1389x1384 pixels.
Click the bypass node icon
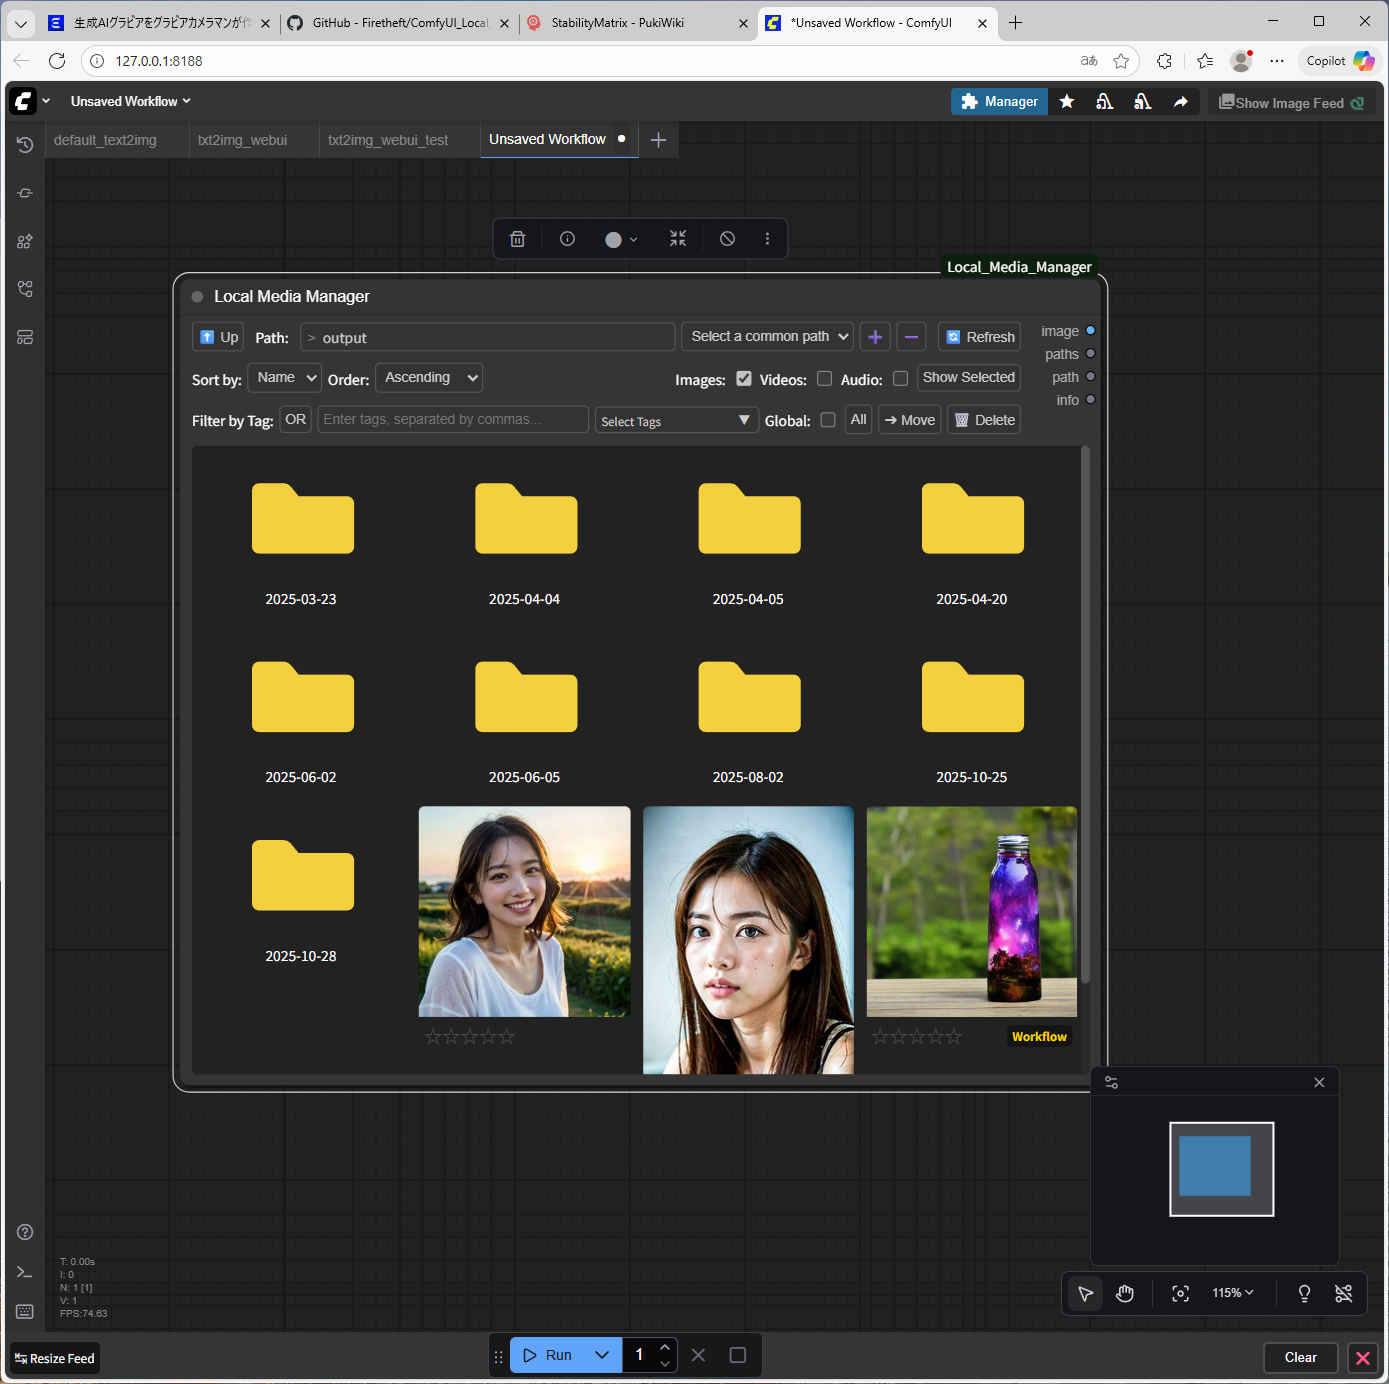727,239
